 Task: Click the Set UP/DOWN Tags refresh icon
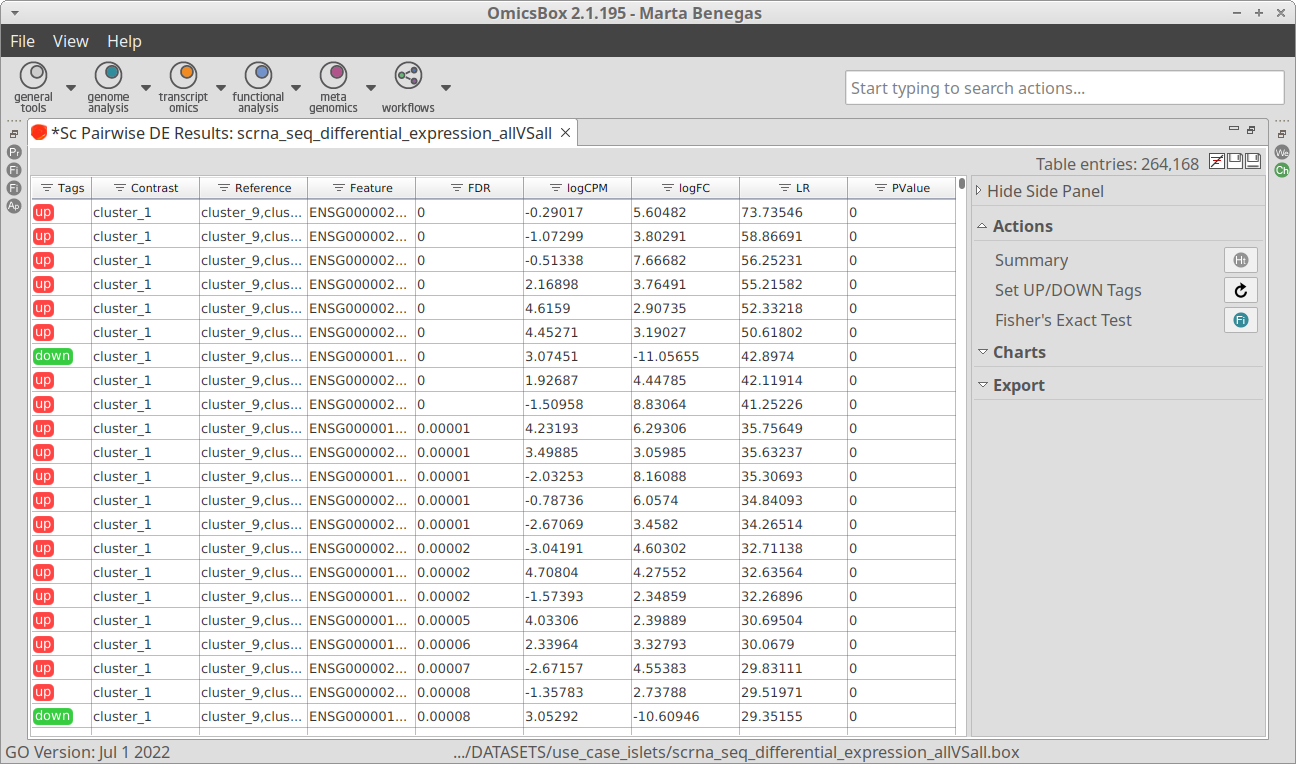coord(1241,290)
